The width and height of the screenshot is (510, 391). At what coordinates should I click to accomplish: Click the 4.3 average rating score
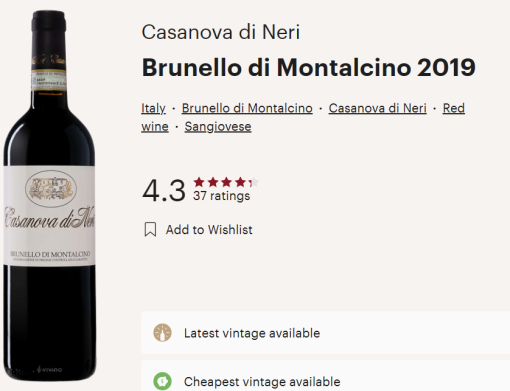[164, 191]
